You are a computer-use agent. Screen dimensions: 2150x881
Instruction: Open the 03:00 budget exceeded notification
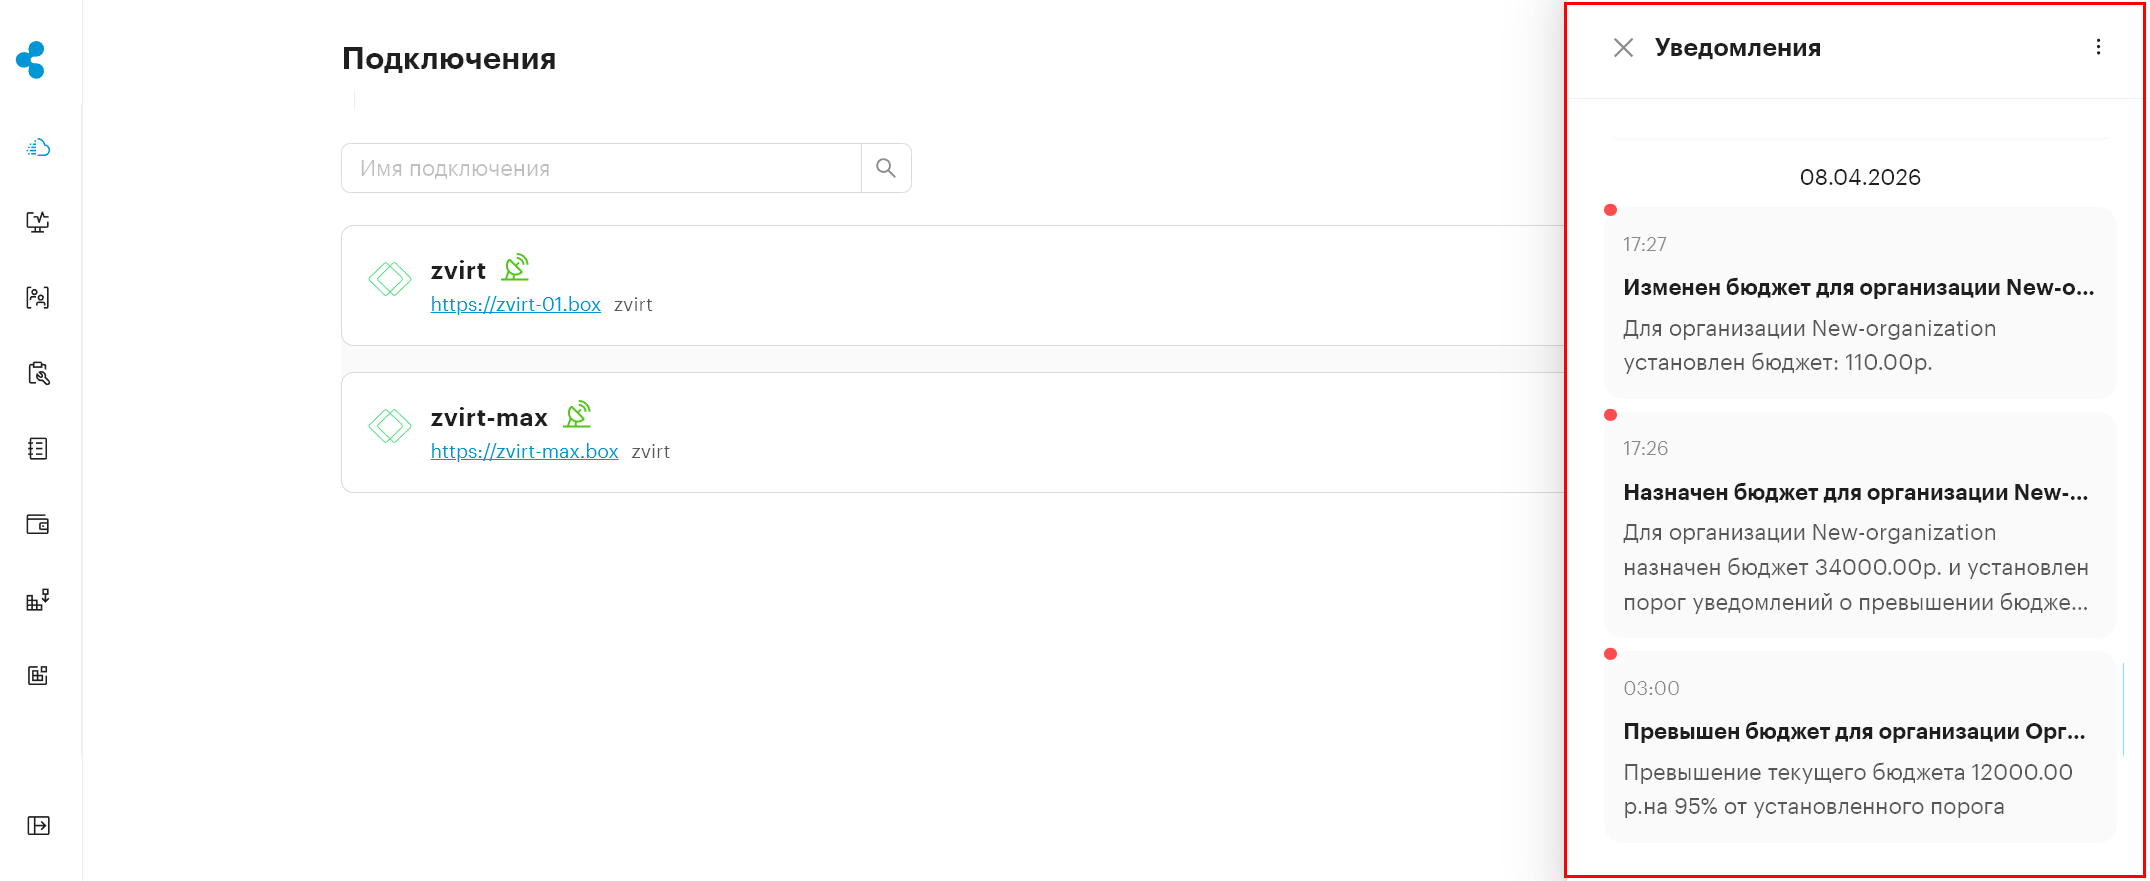point(1860,747)
